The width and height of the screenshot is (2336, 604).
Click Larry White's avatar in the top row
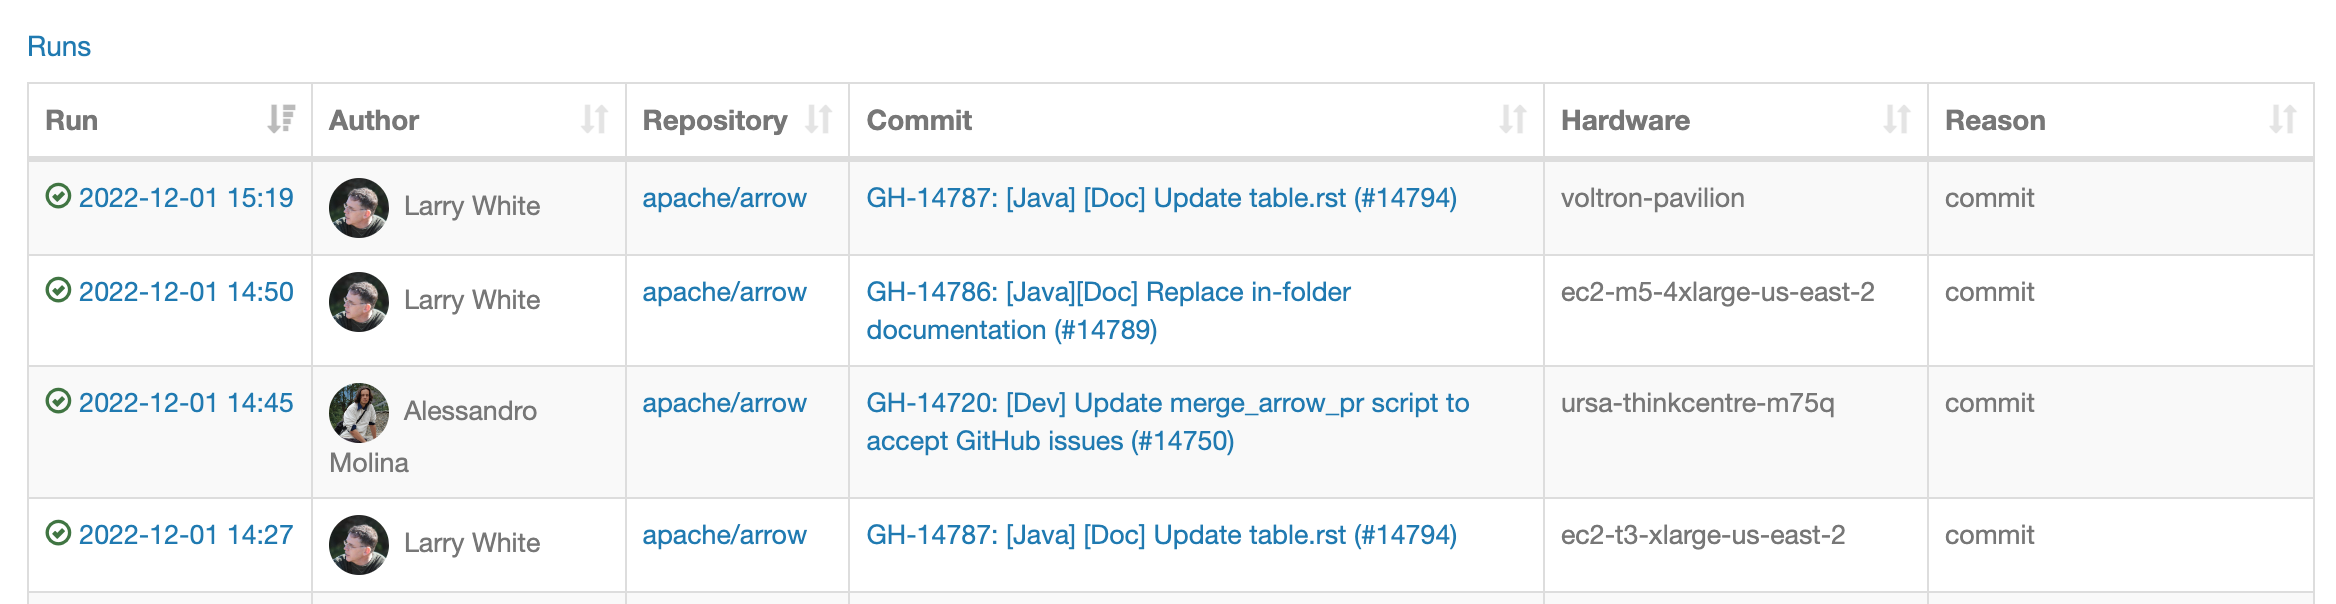(359, 206)
